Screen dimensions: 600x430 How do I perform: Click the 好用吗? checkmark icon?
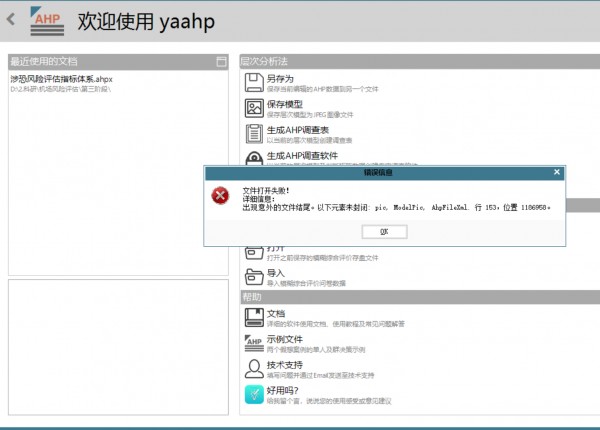pos(254,394)
